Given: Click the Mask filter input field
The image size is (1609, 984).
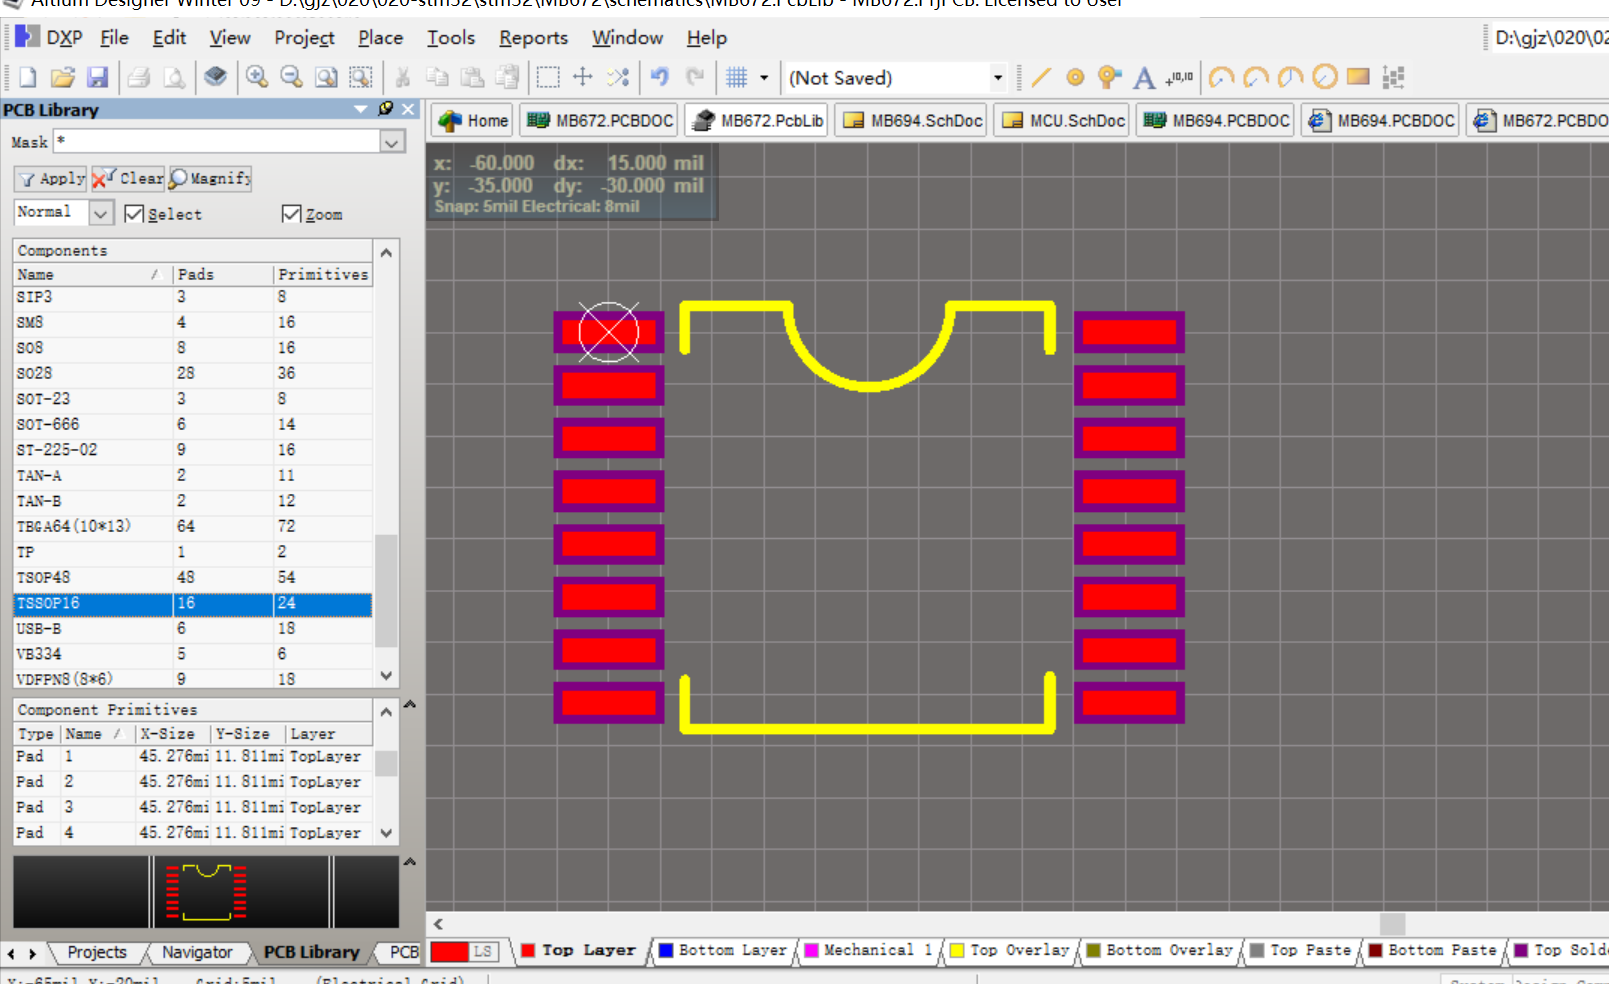Looking at the screenshot, I should click(216, 142).
